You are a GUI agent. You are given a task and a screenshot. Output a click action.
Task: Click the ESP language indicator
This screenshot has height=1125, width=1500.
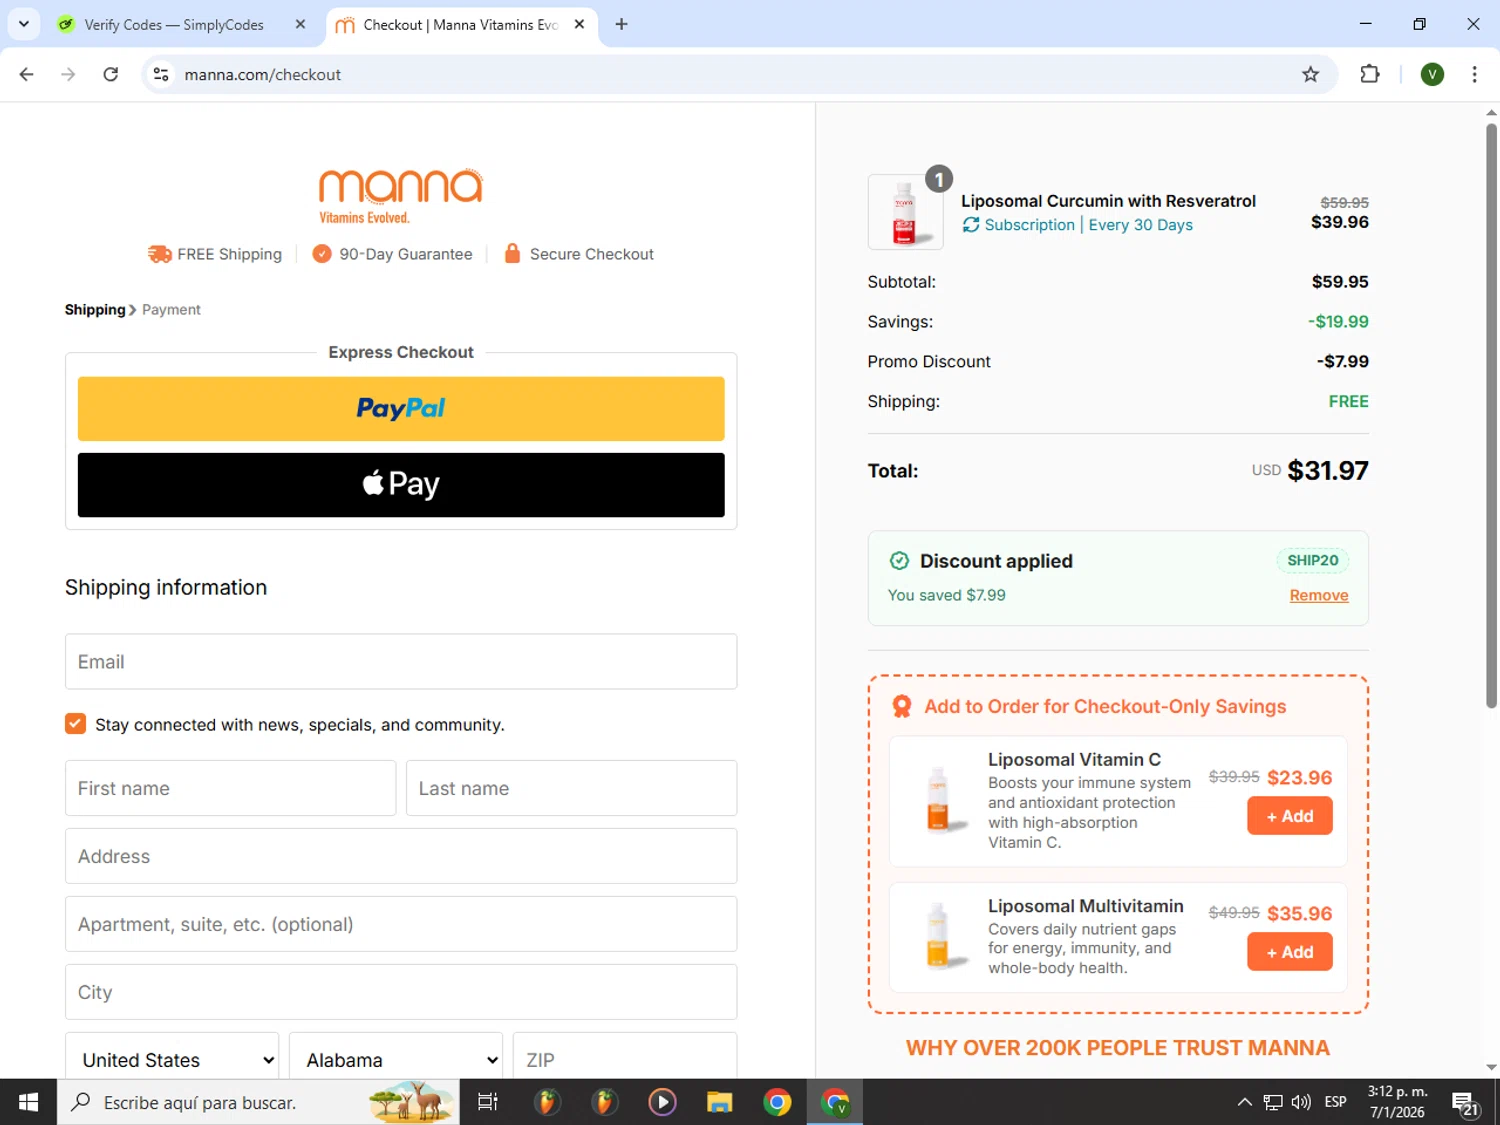1335,1102
